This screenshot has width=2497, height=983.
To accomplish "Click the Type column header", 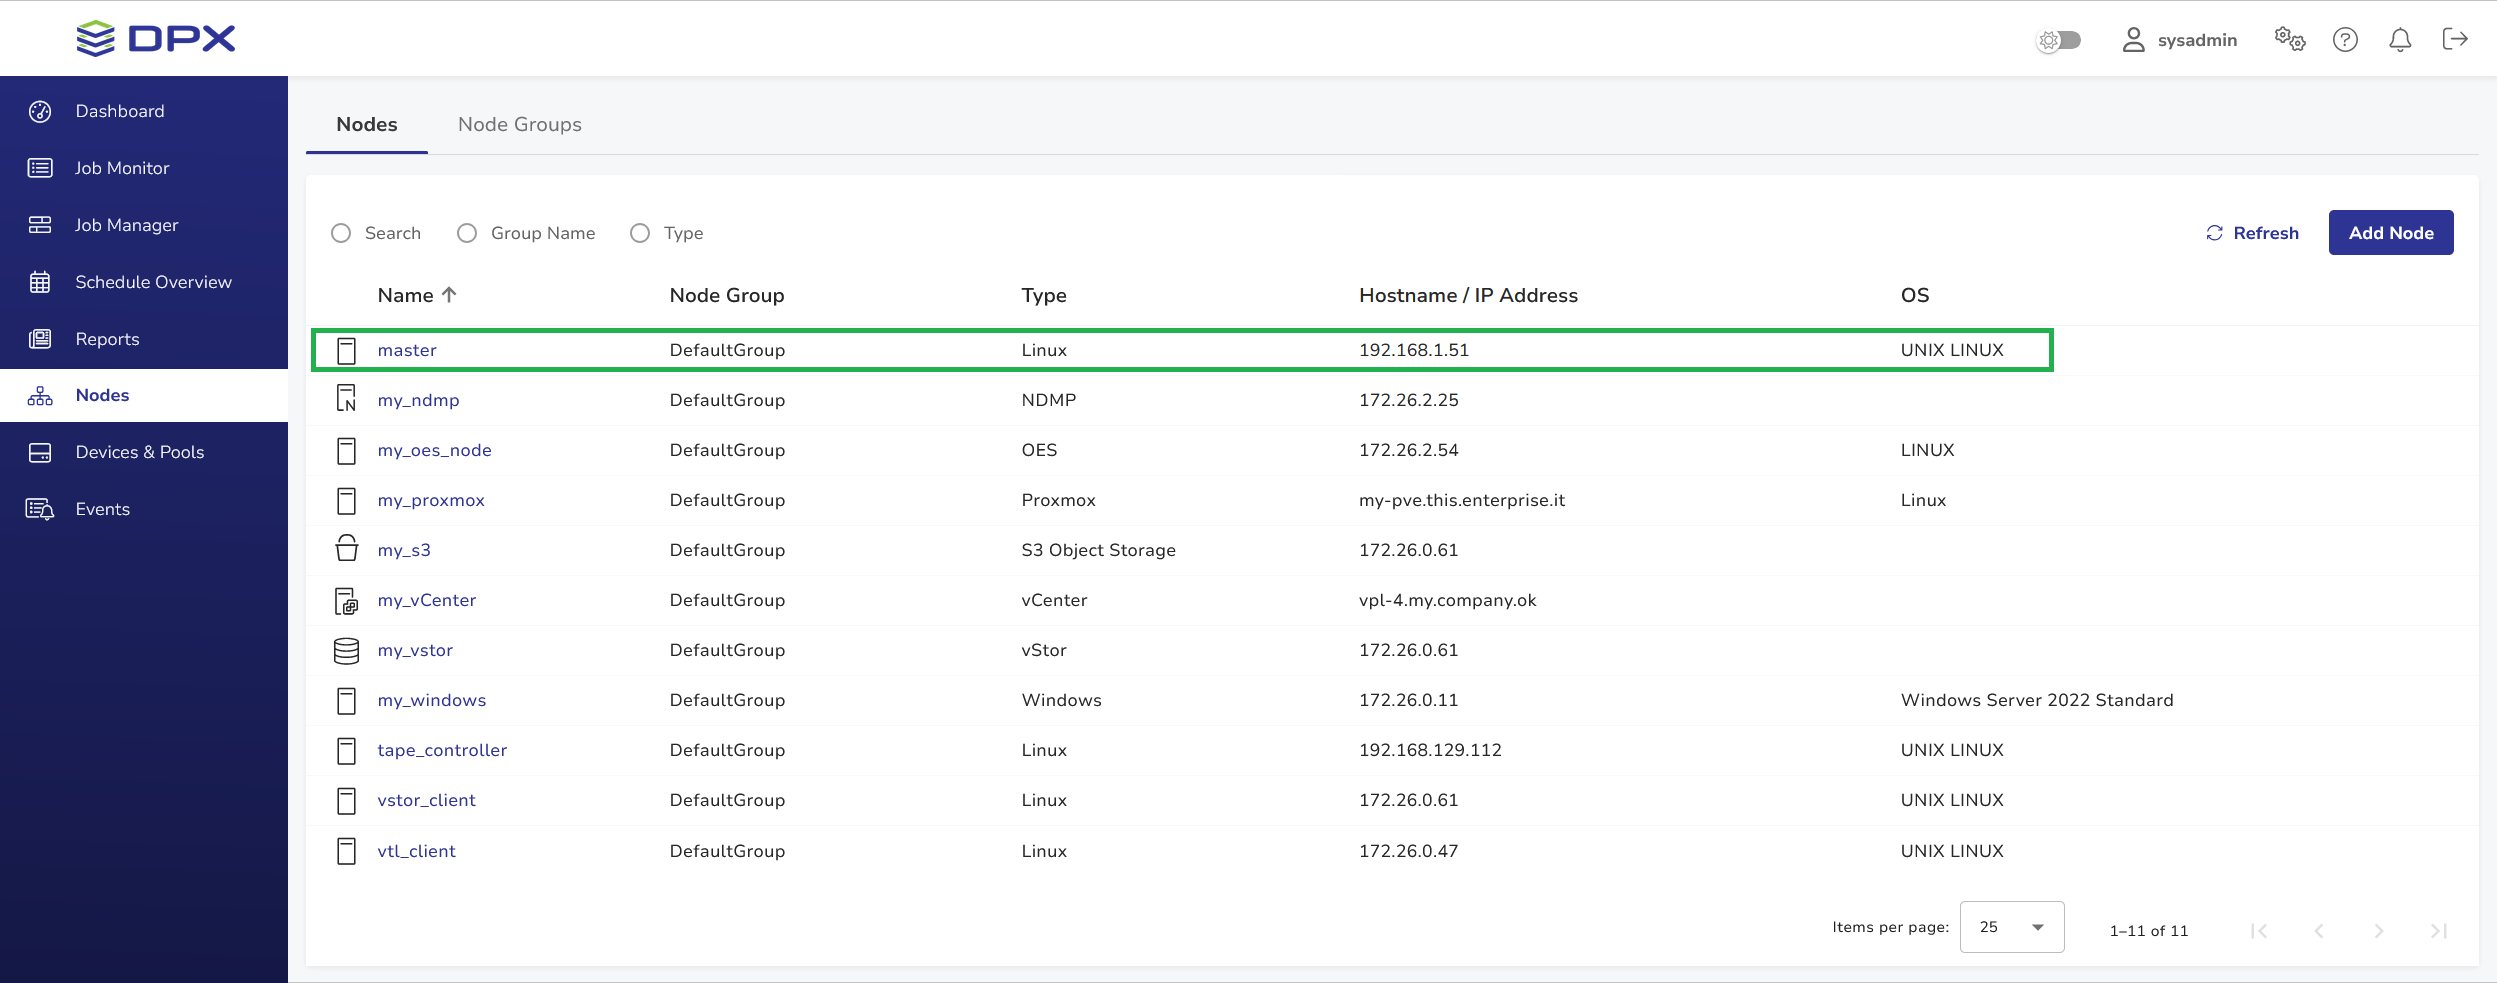I will [1044, 295].
